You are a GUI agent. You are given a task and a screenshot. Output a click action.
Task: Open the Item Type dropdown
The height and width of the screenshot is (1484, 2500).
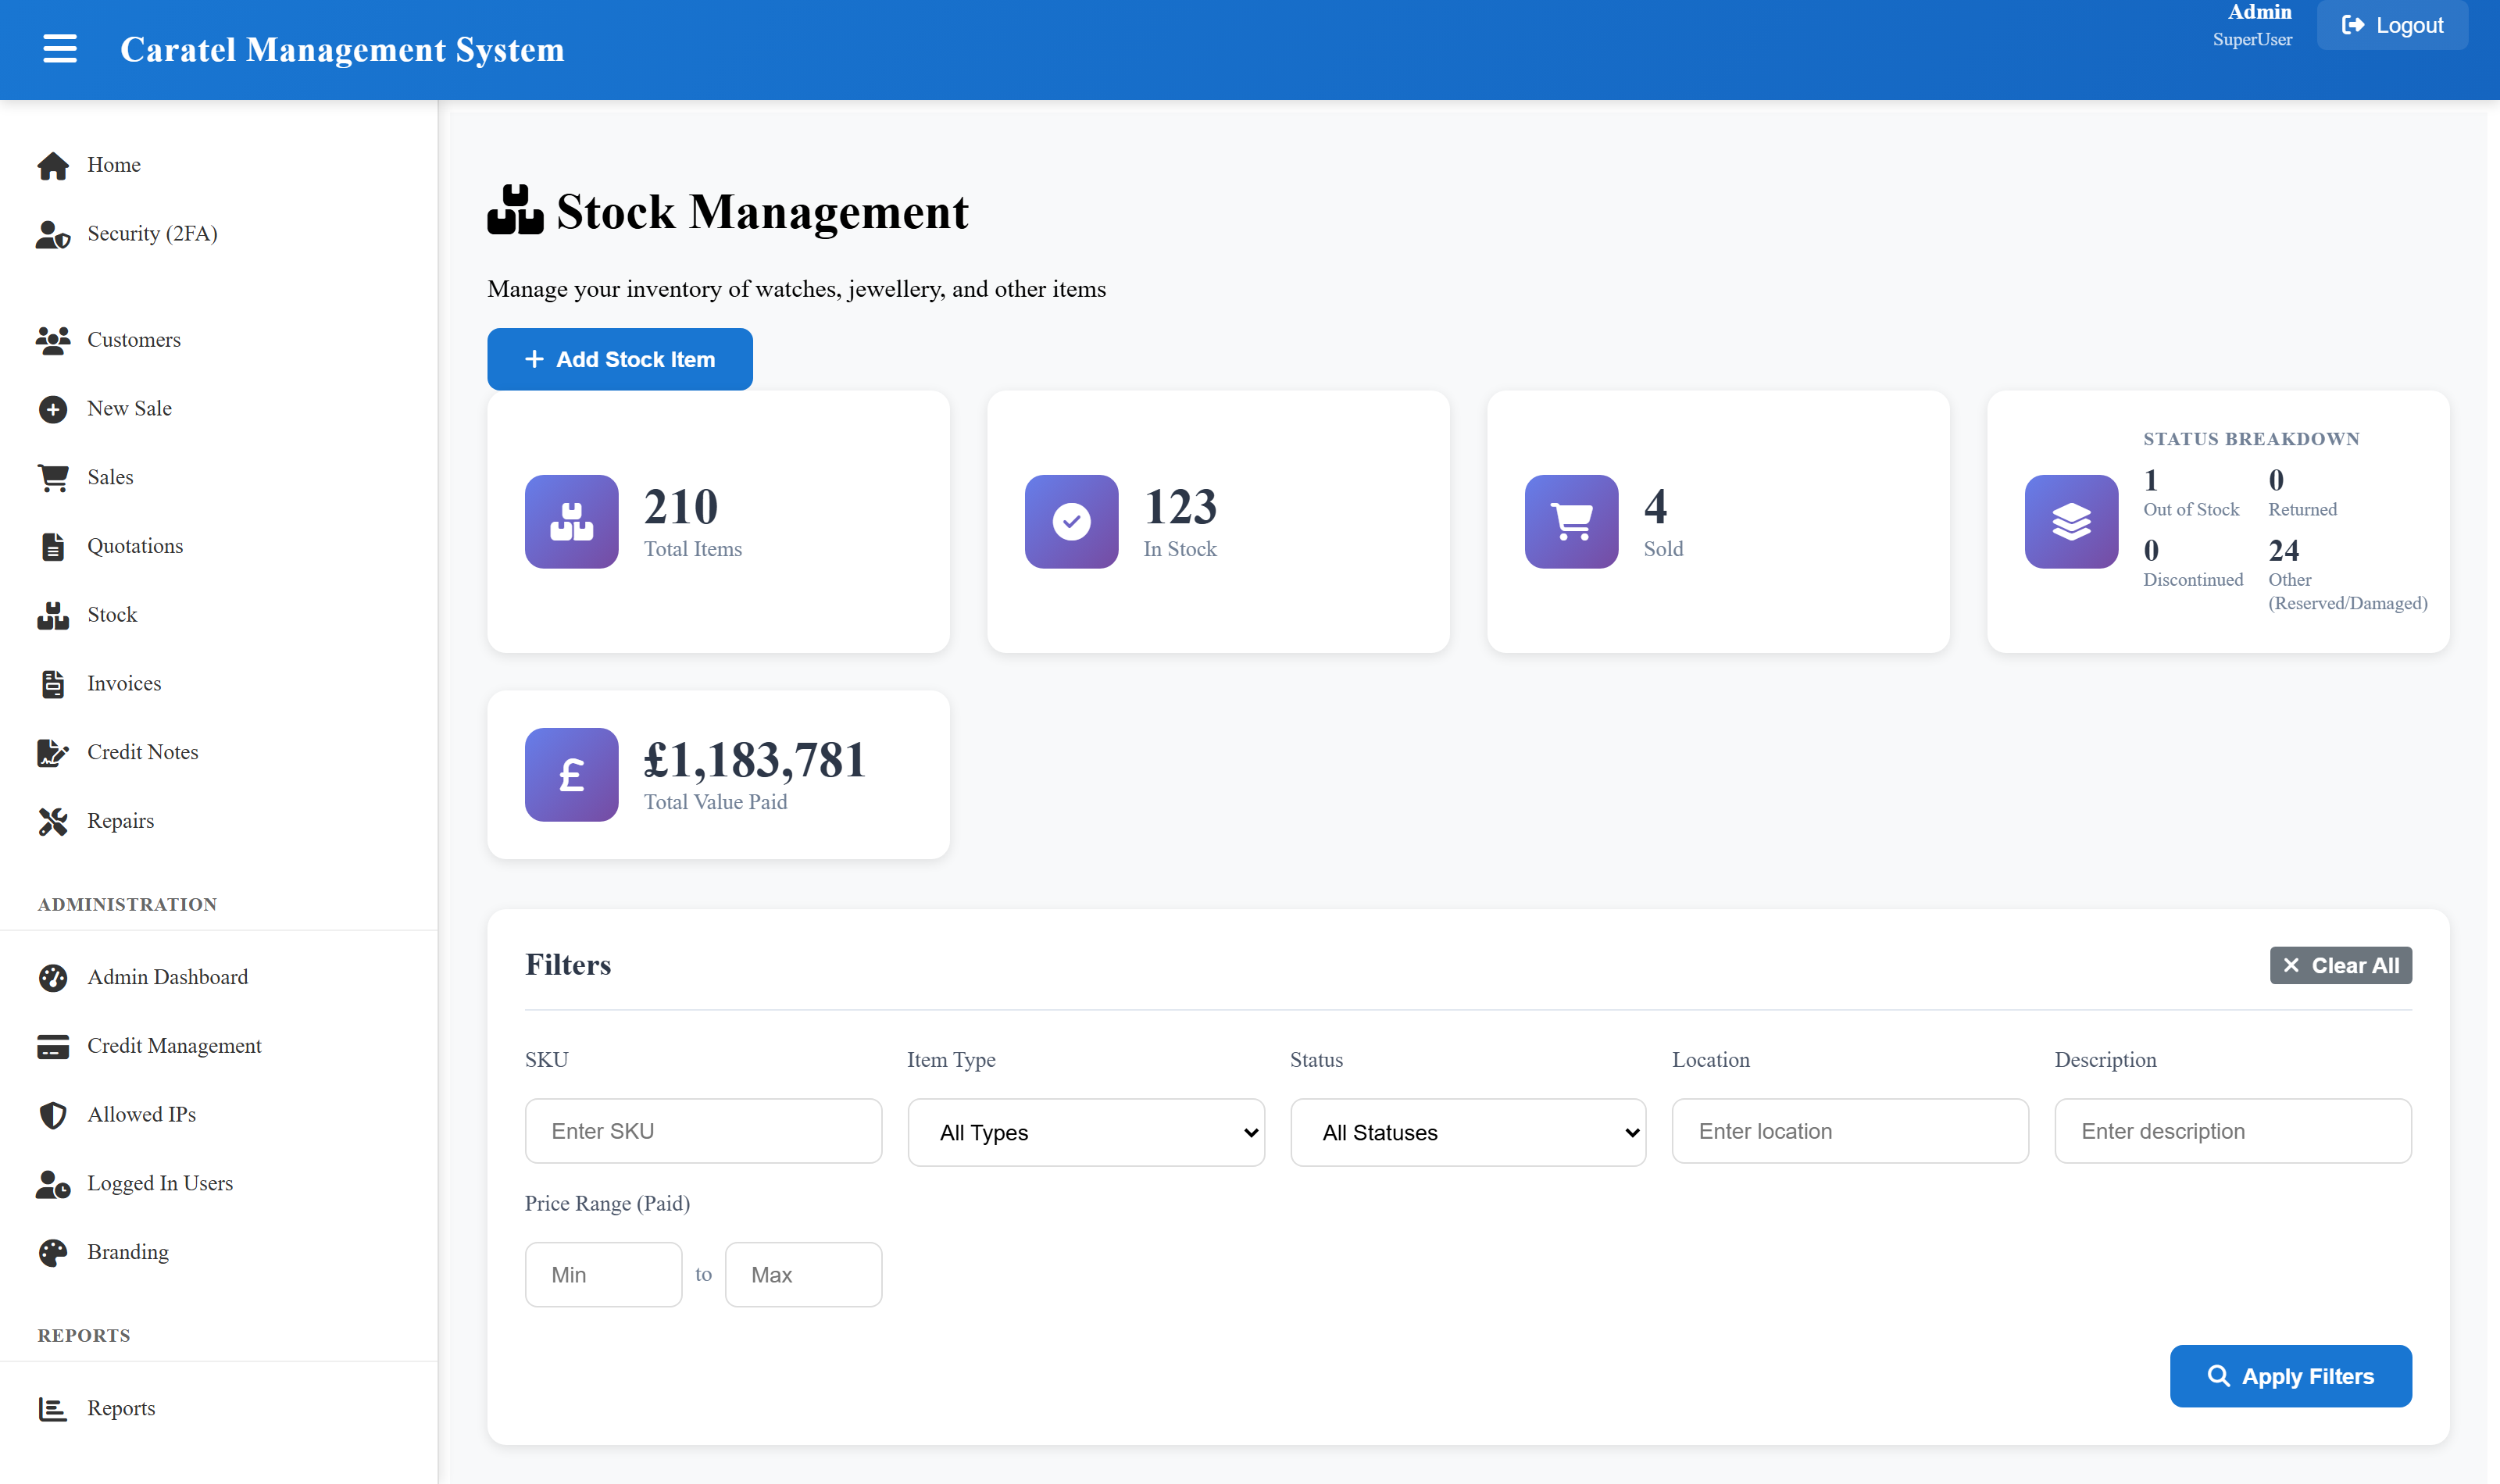tap(1086, 1132)
